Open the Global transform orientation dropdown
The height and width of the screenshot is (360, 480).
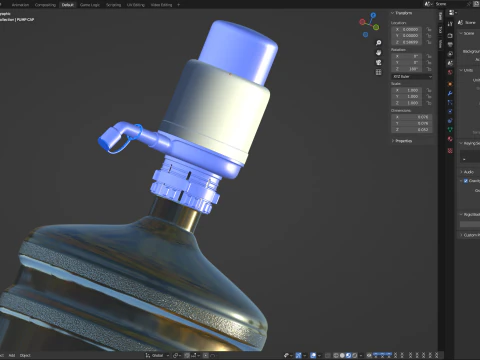157,355
